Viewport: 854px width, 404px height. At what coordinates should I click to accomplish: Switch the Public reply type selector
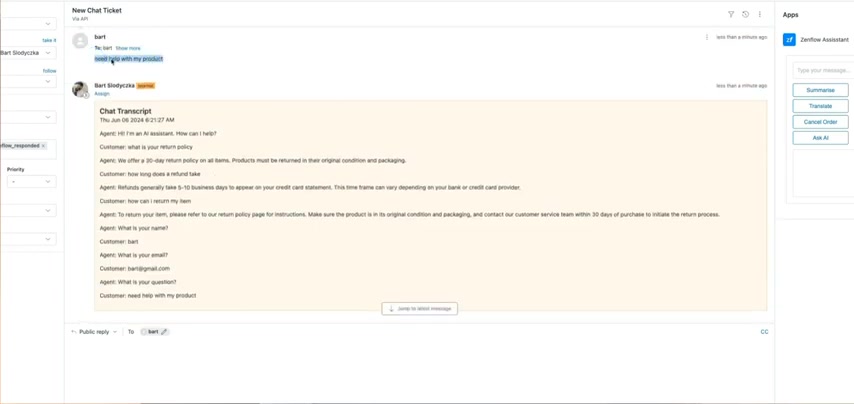click(x=94, y=332)
